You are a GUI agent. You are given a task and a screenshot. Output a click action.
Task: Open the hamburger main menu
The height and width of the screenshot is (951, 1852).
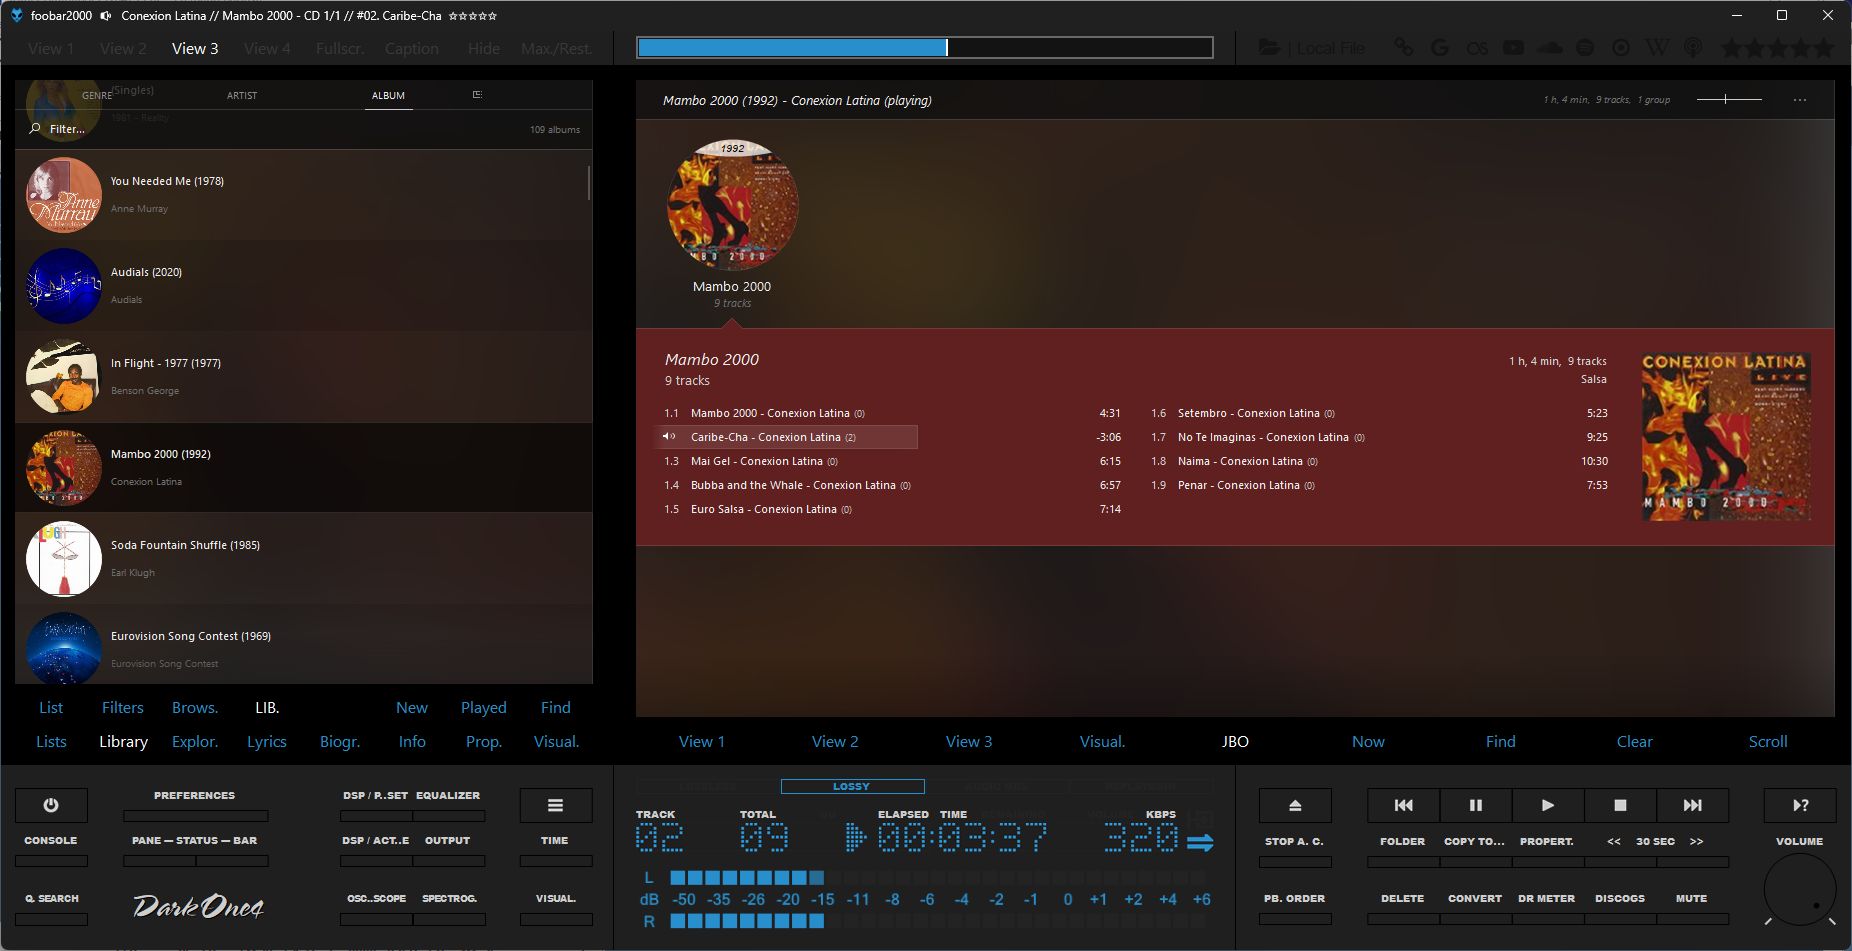(555, 805)
